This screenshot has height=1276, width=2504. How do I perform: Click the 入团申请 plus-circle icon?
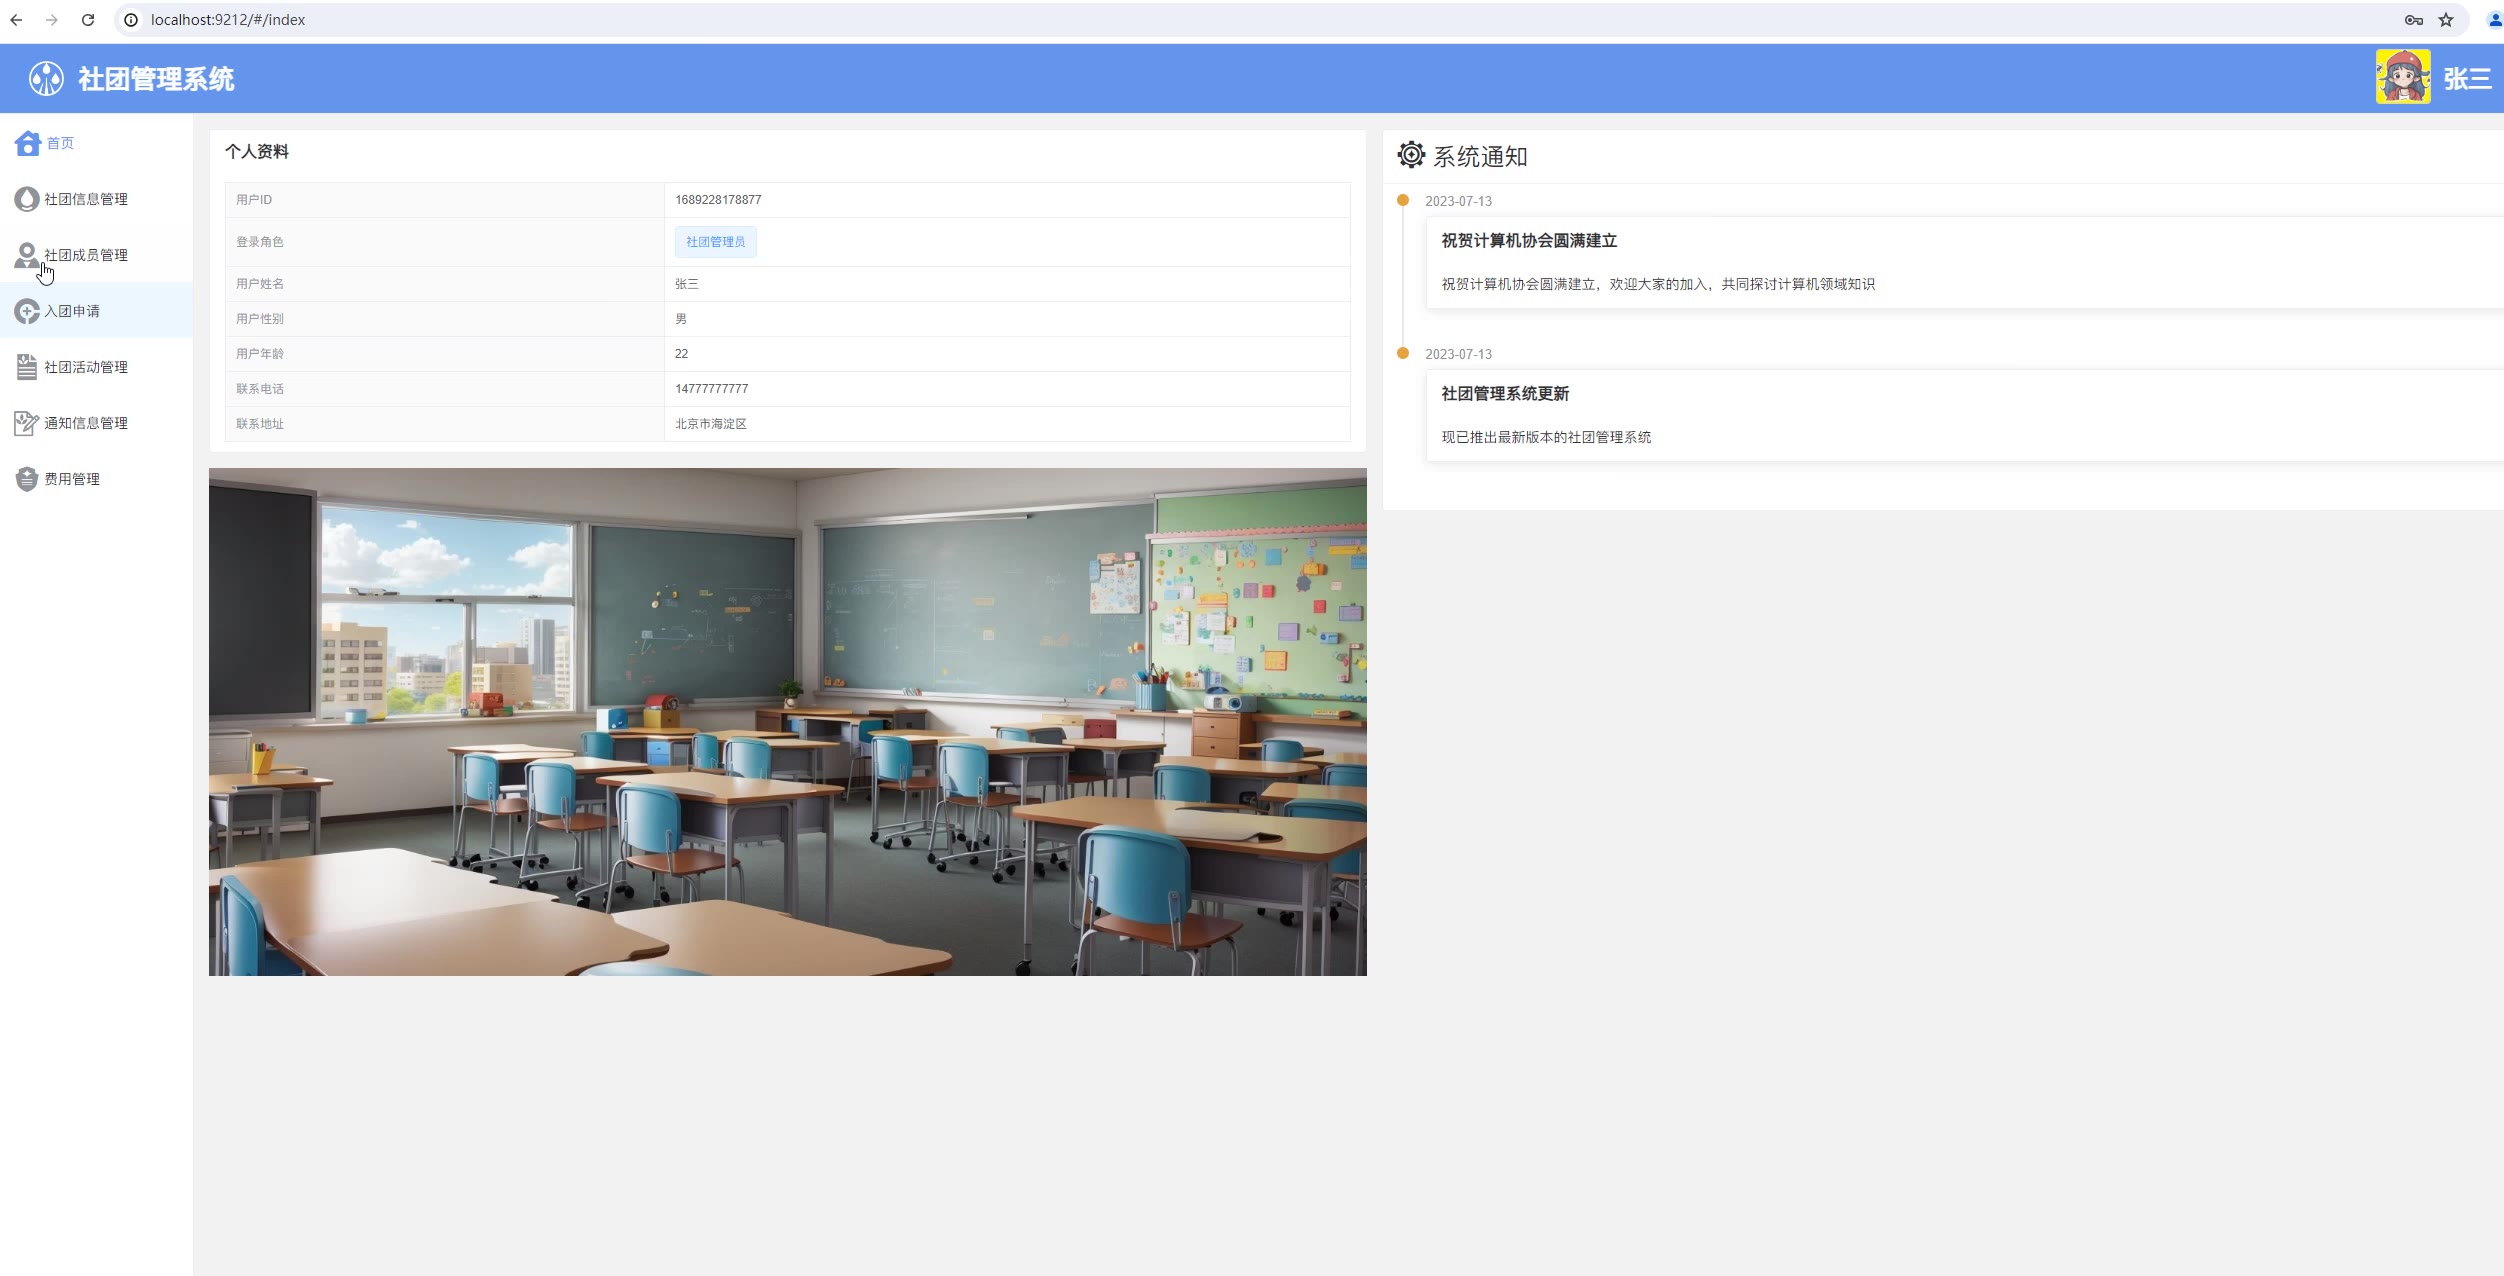click(x=27, y=311)
